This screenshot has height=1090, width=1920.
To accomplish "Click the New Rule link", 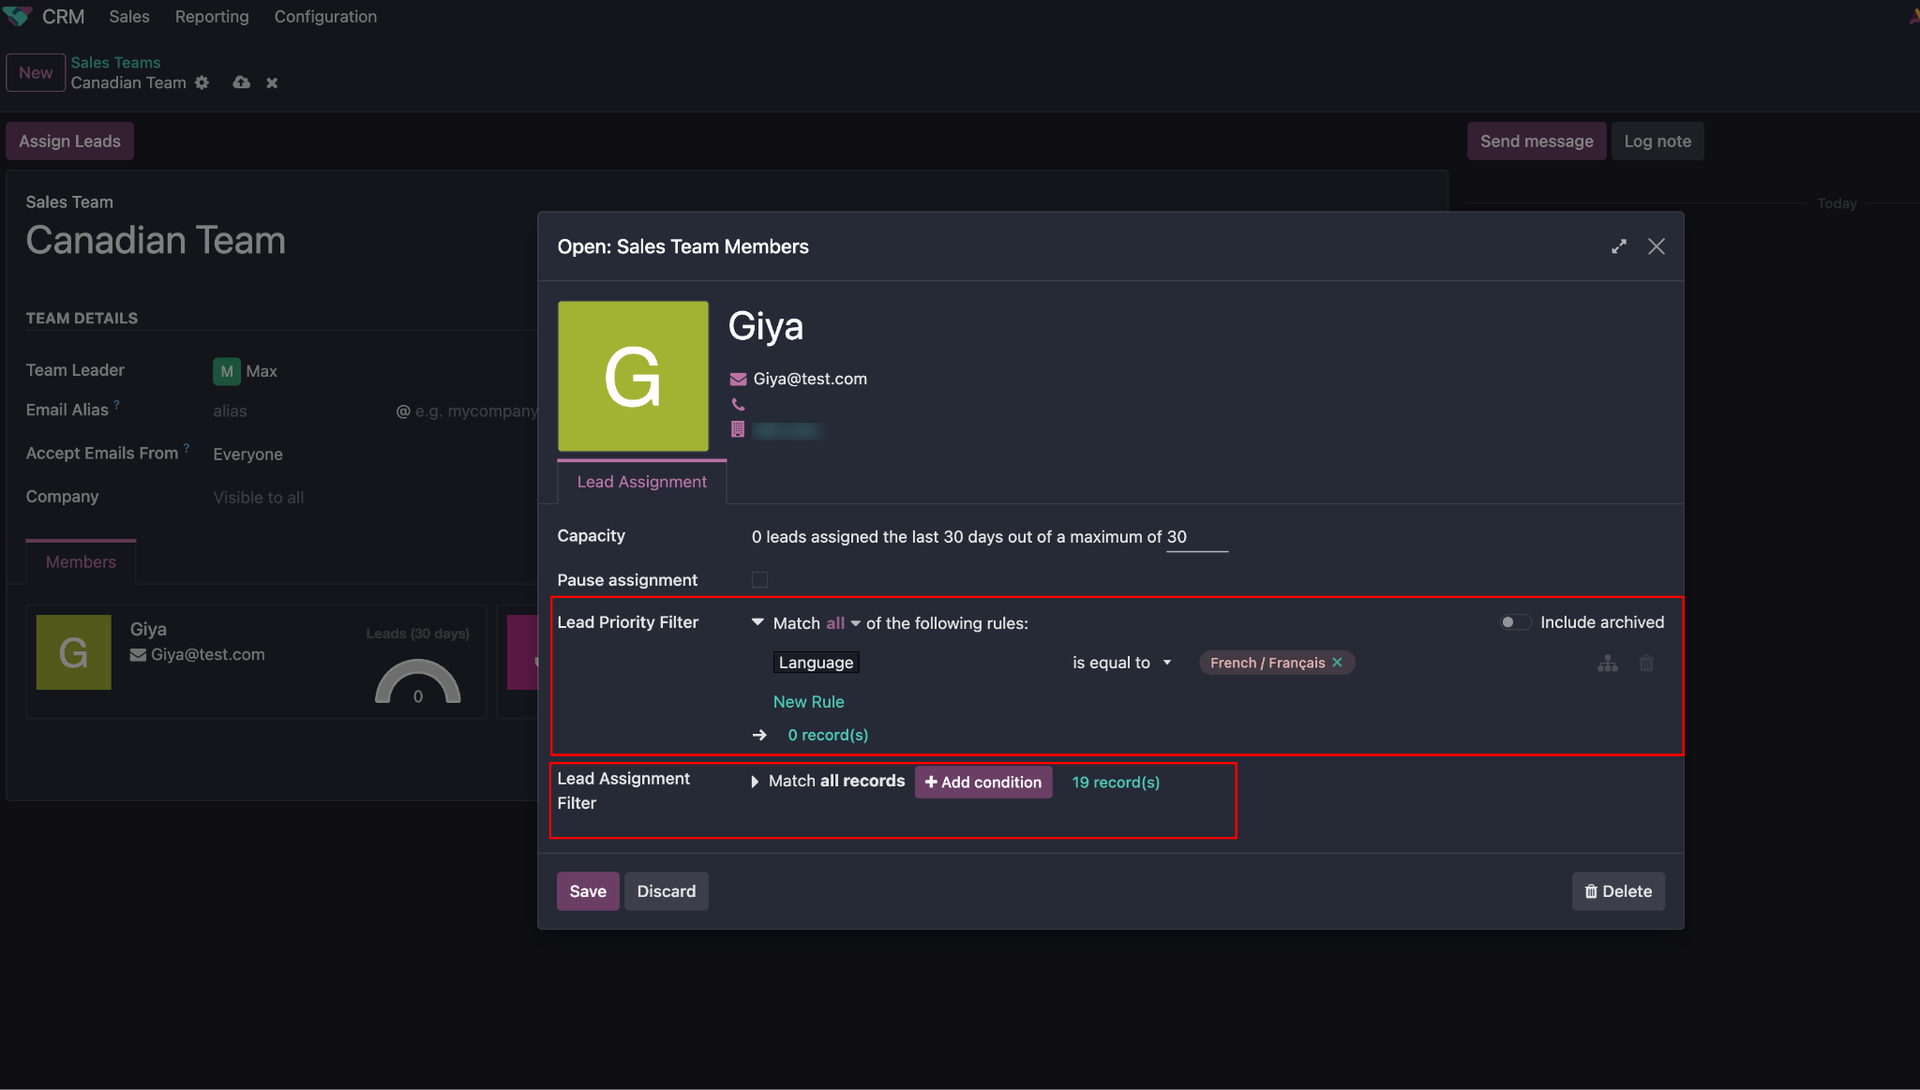I will 808,702.
